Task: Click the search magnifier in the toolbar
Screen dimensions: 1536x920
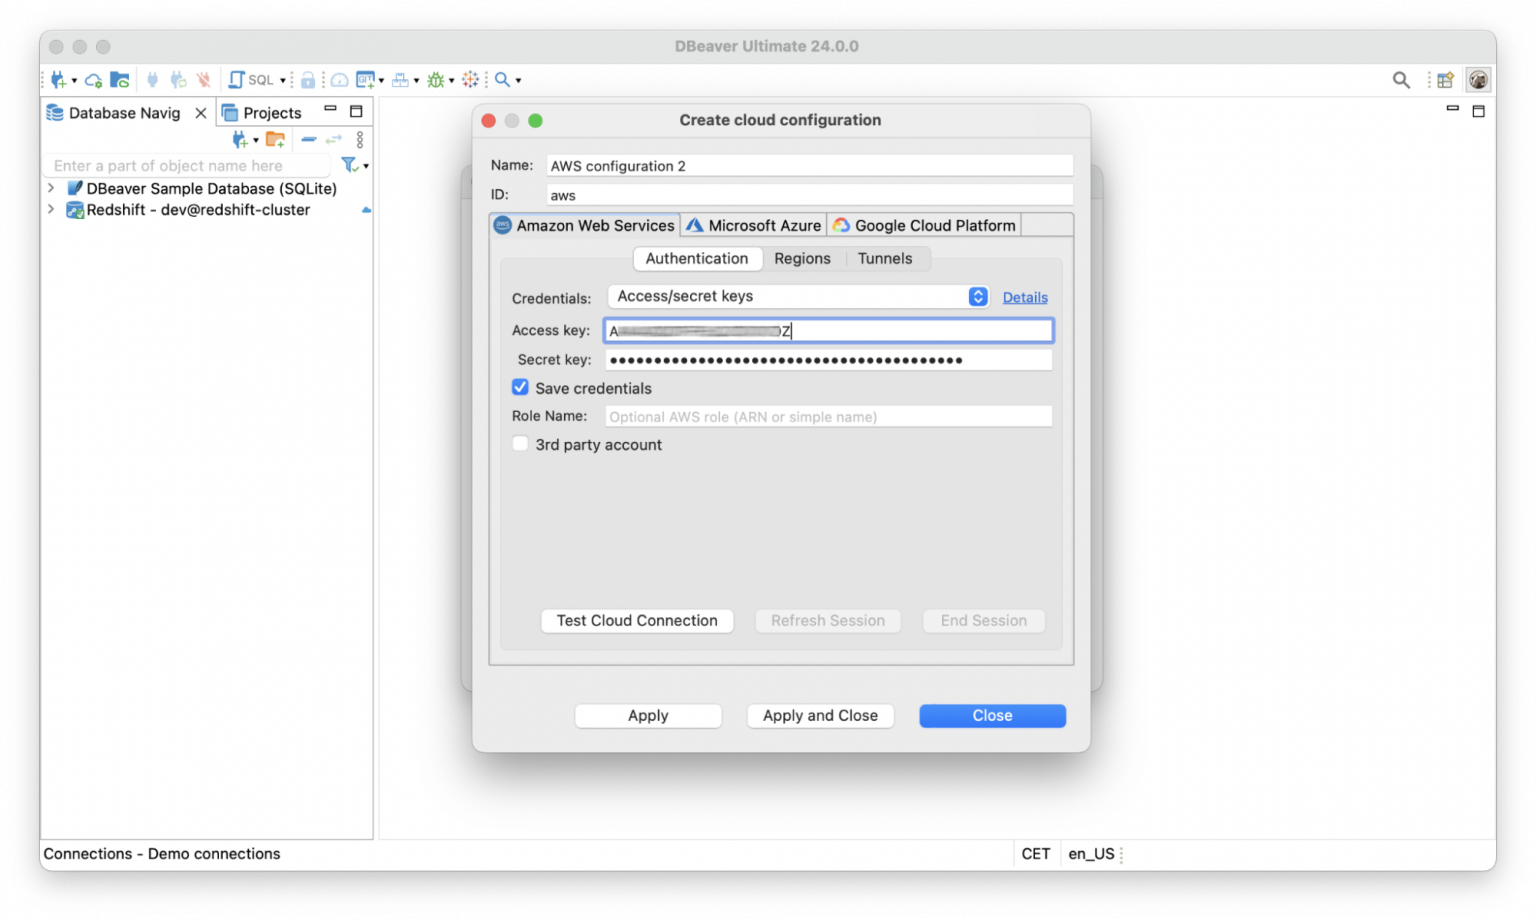Action: [500, 79]
